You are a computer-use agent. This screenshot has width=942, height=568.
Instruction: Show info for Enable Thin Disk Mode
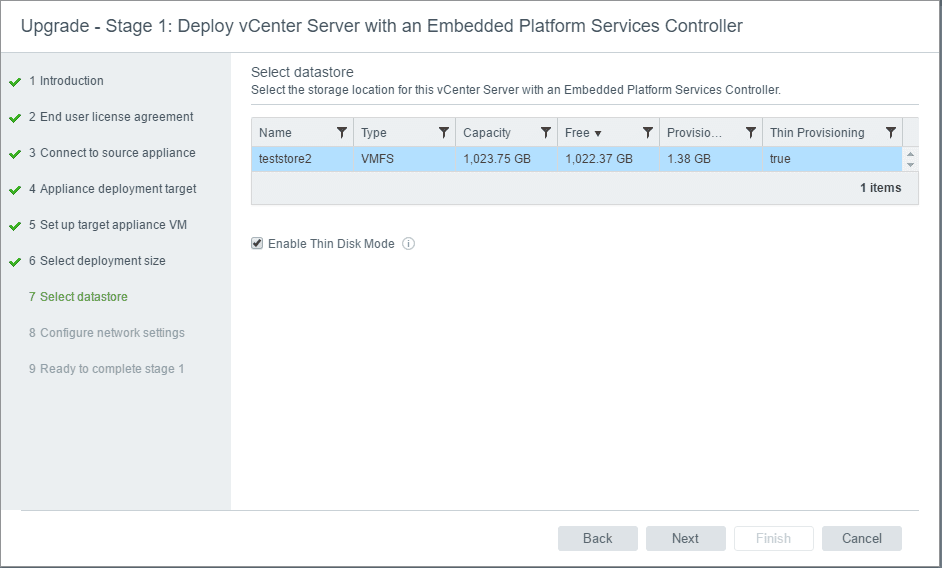[408, 244]
